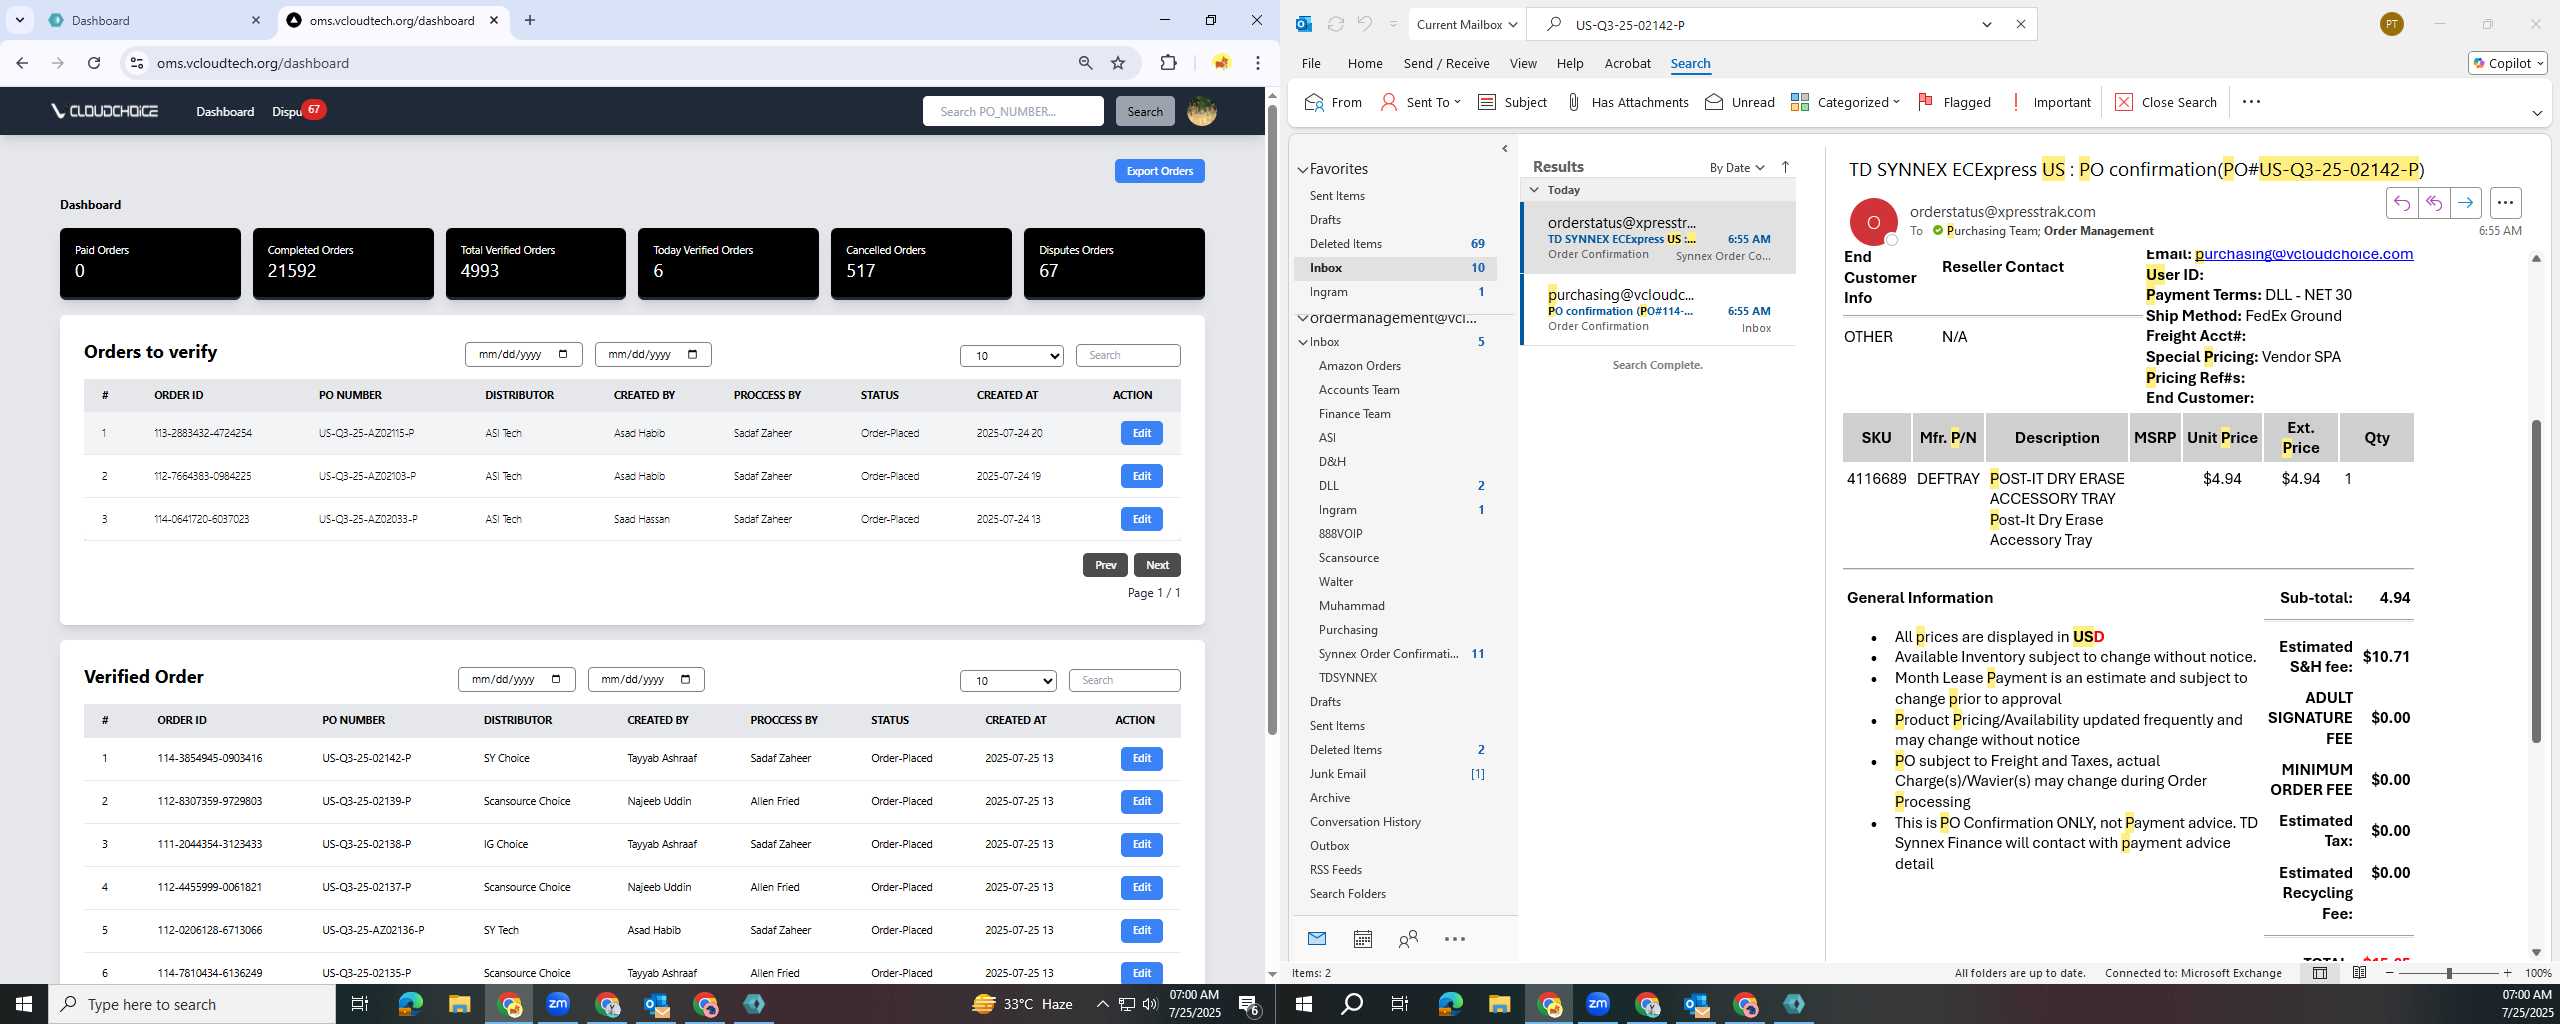The image size is (2560, 1024).
Task: Open rows-per-page dropdown in Orders to verify
Action: (x=1011, y=356)
